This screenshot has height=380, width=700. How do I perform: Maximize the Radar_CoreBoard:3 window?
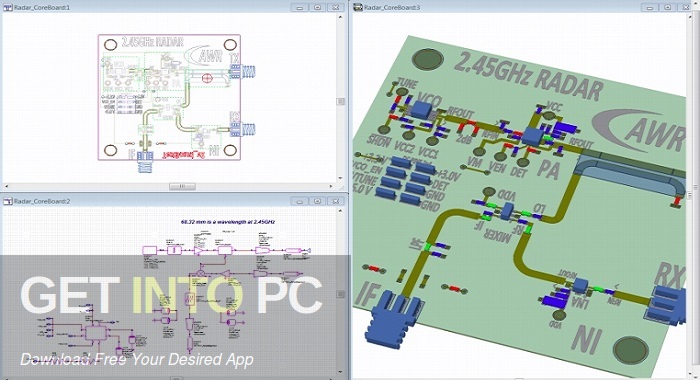click(668, 7)
